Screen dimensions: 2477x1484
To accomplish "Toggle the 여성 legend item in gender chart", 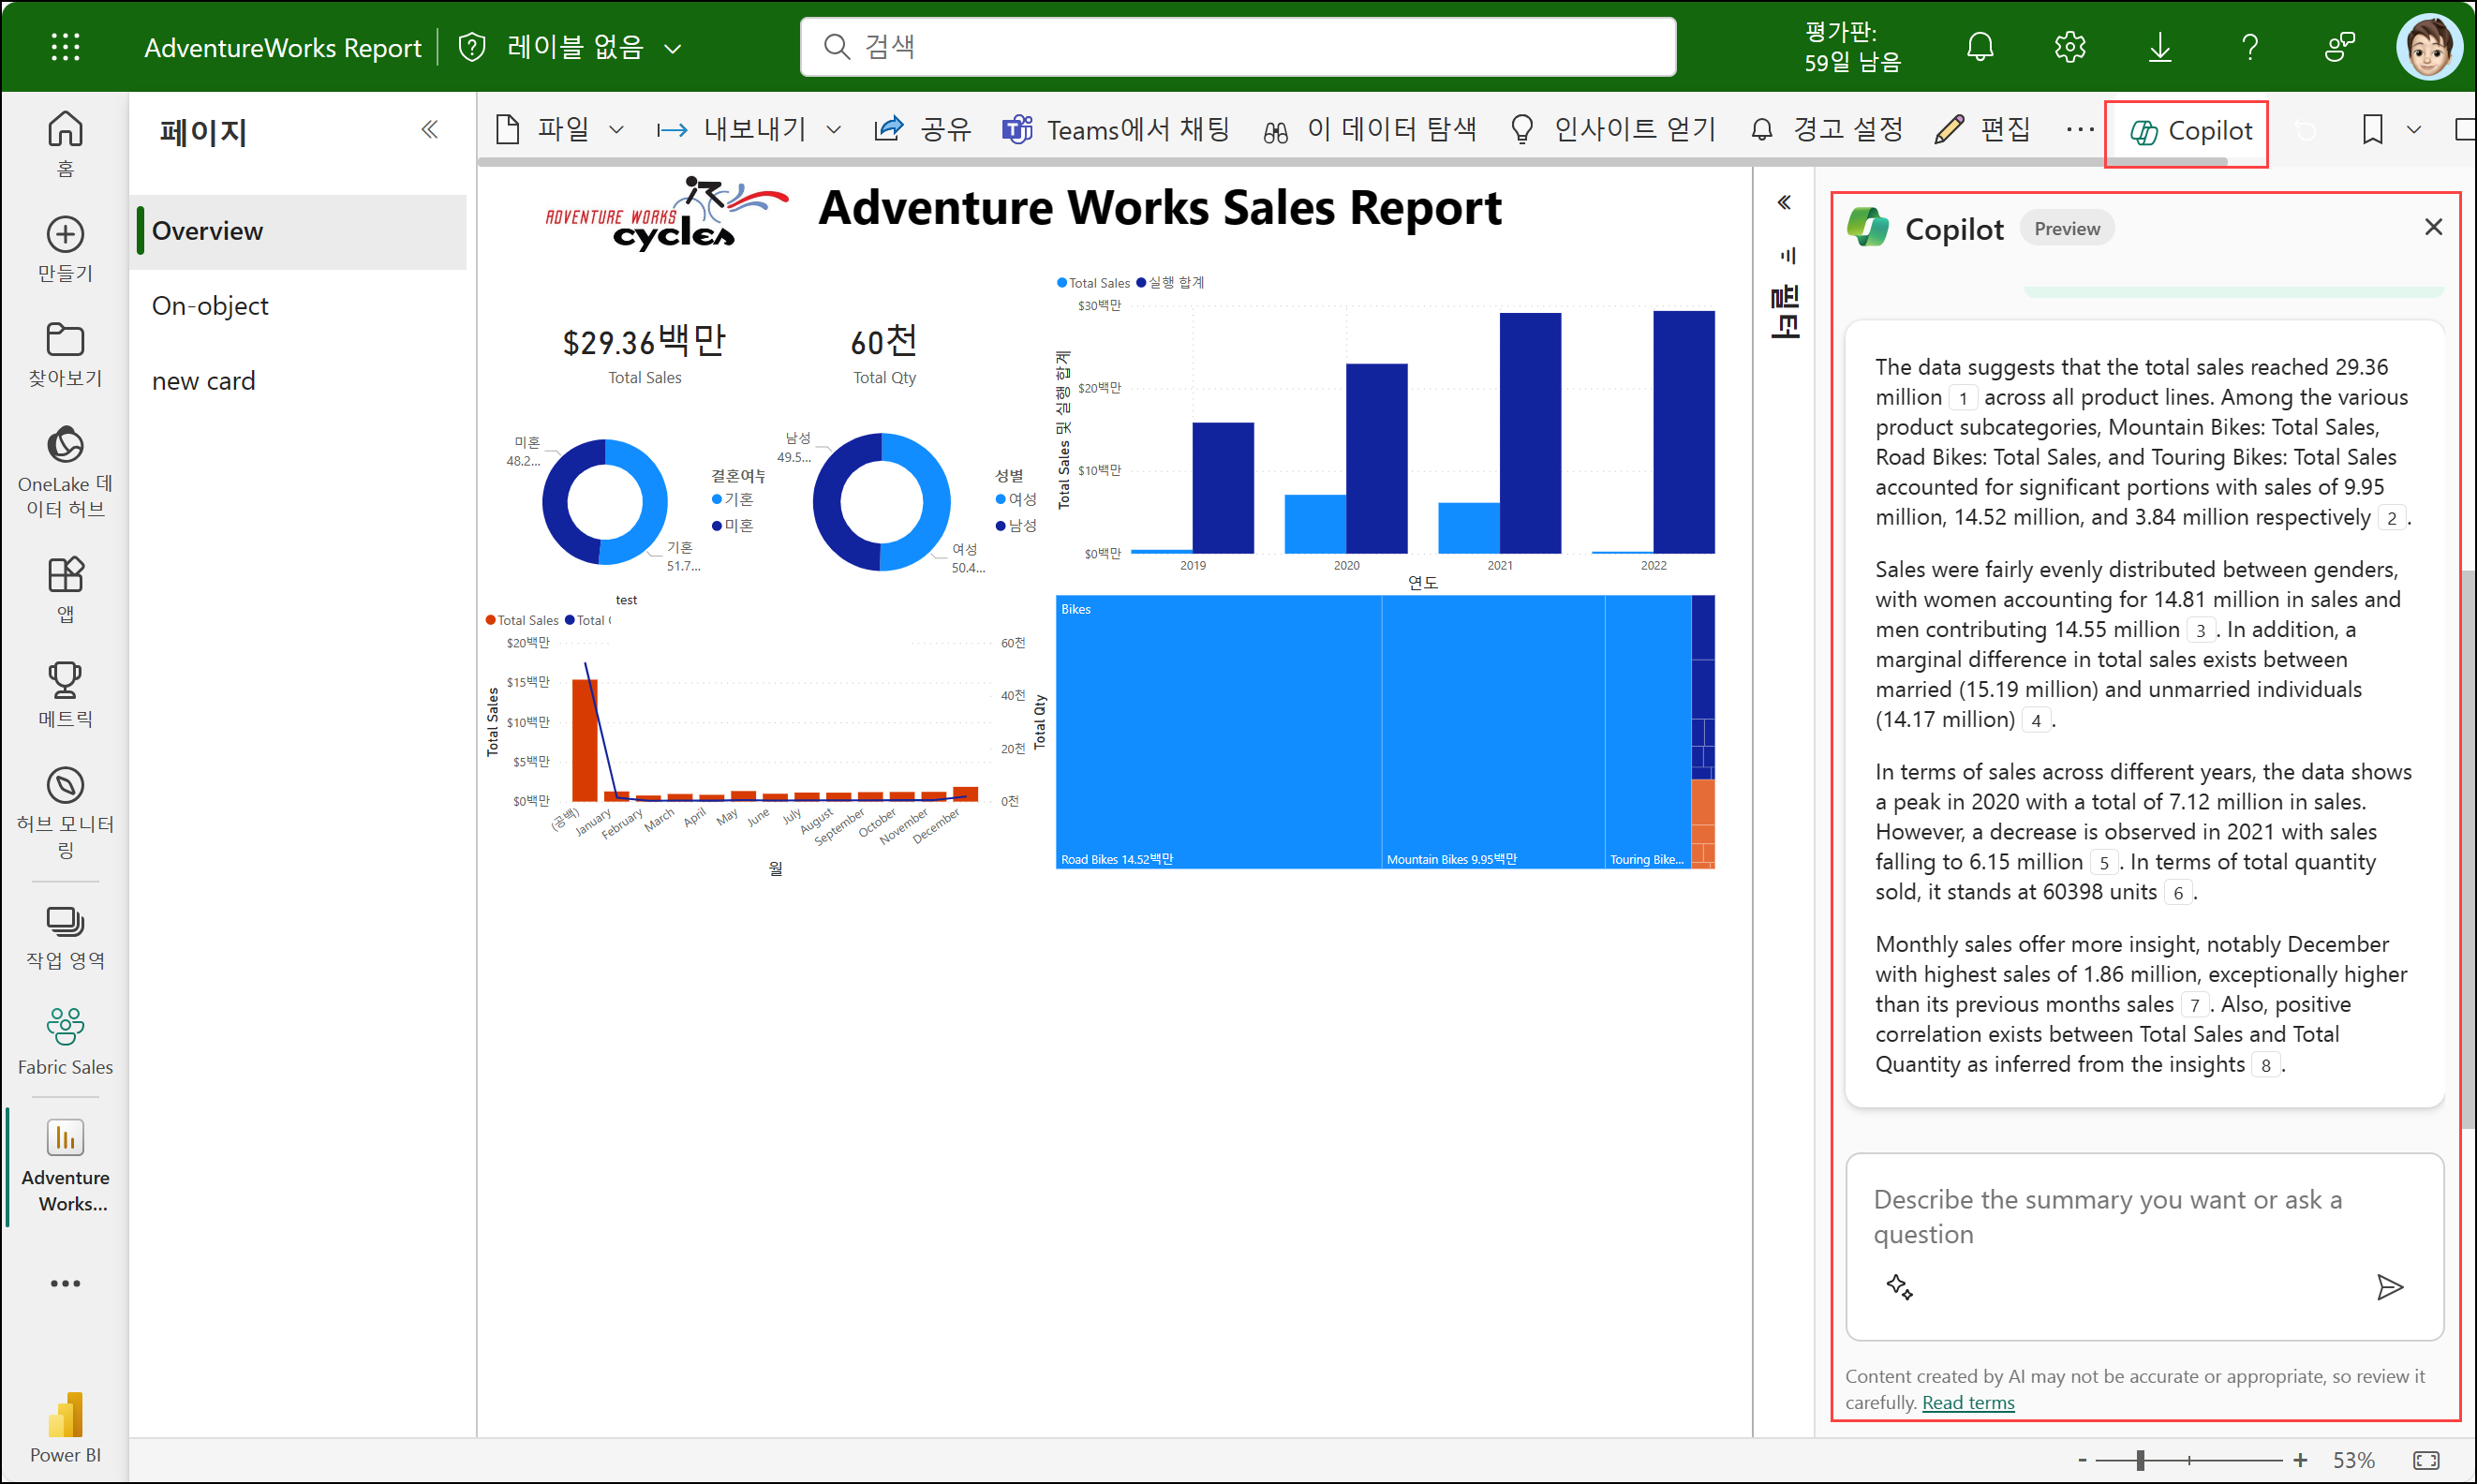I will click(x=1020, y=499).
